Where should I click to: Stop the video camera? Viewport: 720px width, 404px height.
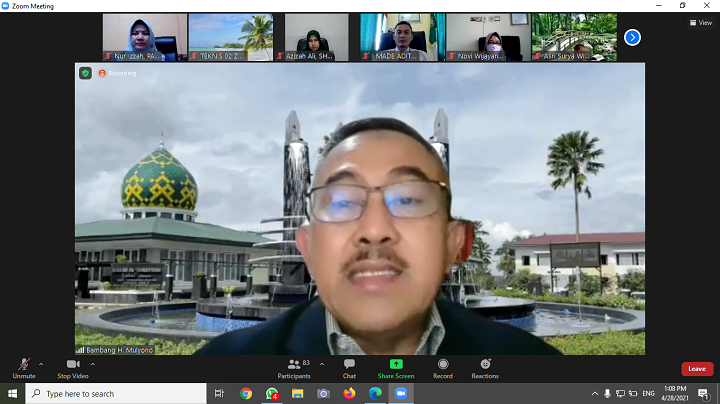71,367
